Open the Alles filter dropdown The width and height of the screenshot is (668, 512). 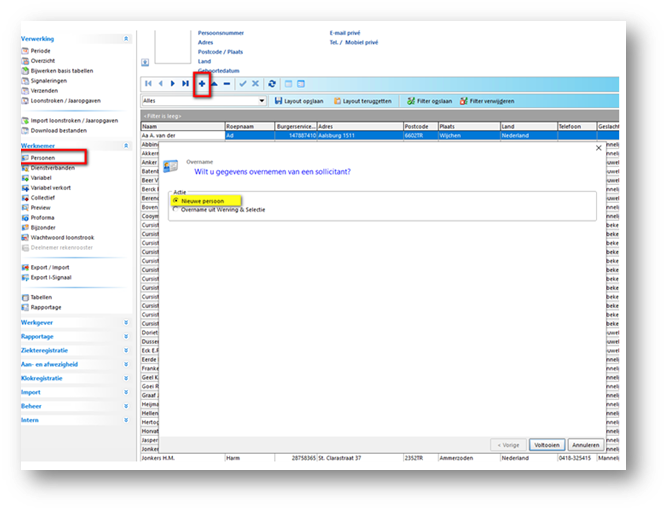tap(262, 101)
